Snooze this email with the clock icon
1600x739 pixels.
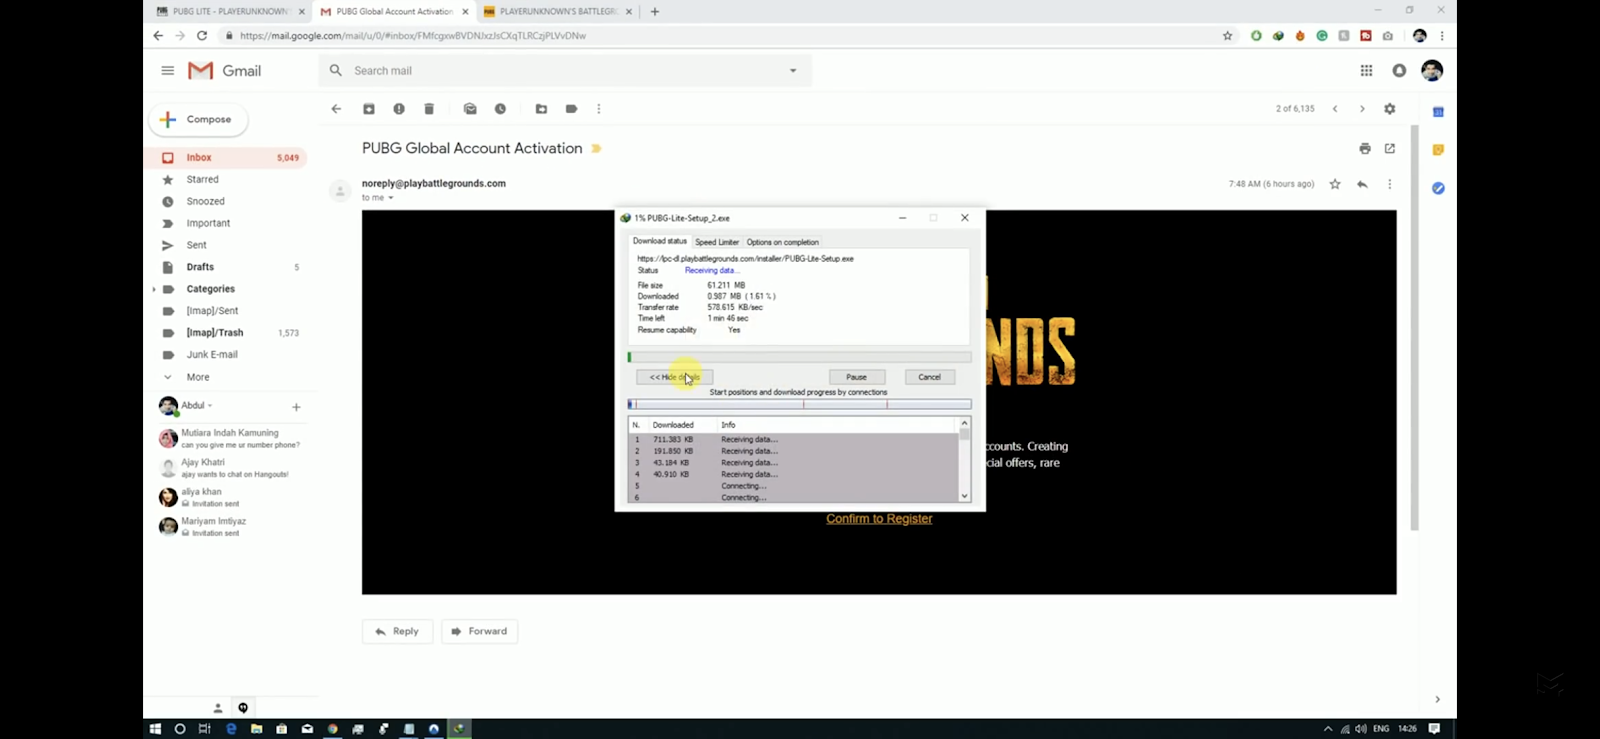[500, 109]
